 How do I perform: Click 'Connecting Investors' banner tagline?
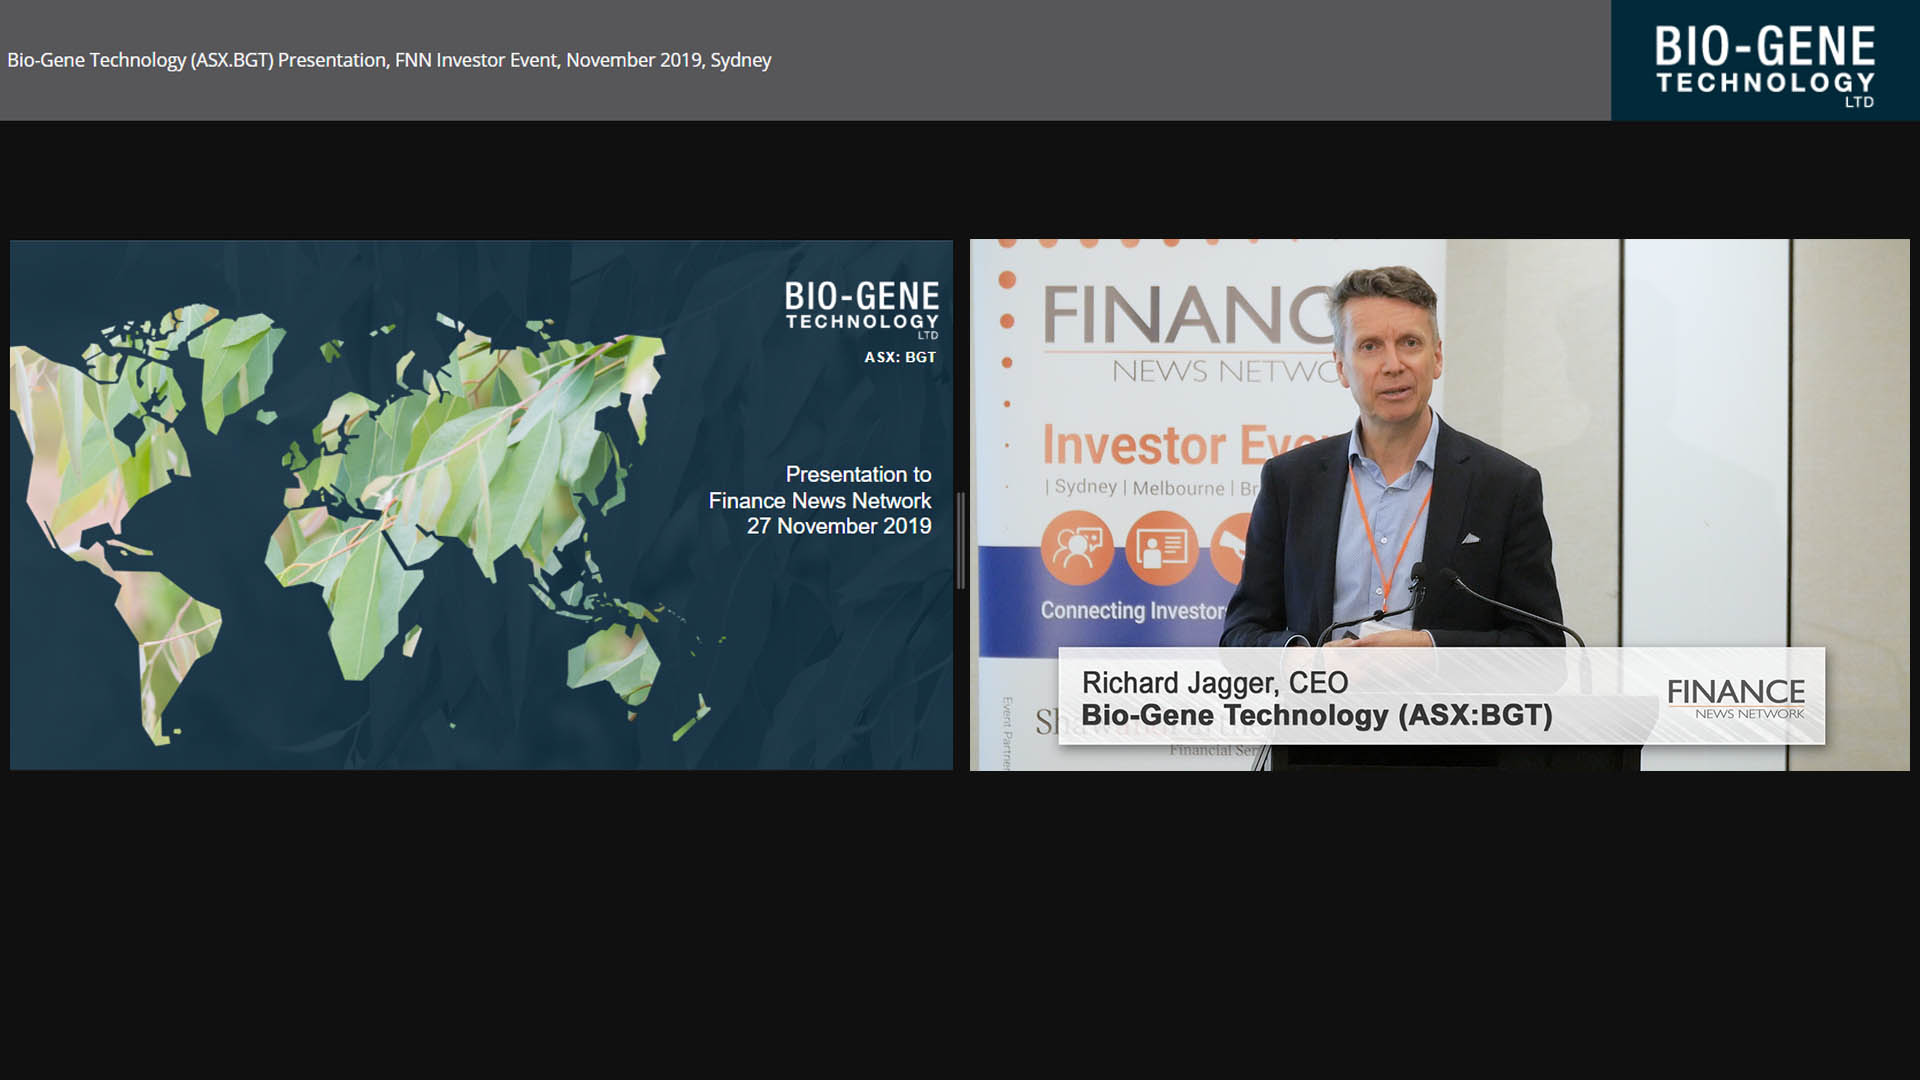tap(1132, 610)
